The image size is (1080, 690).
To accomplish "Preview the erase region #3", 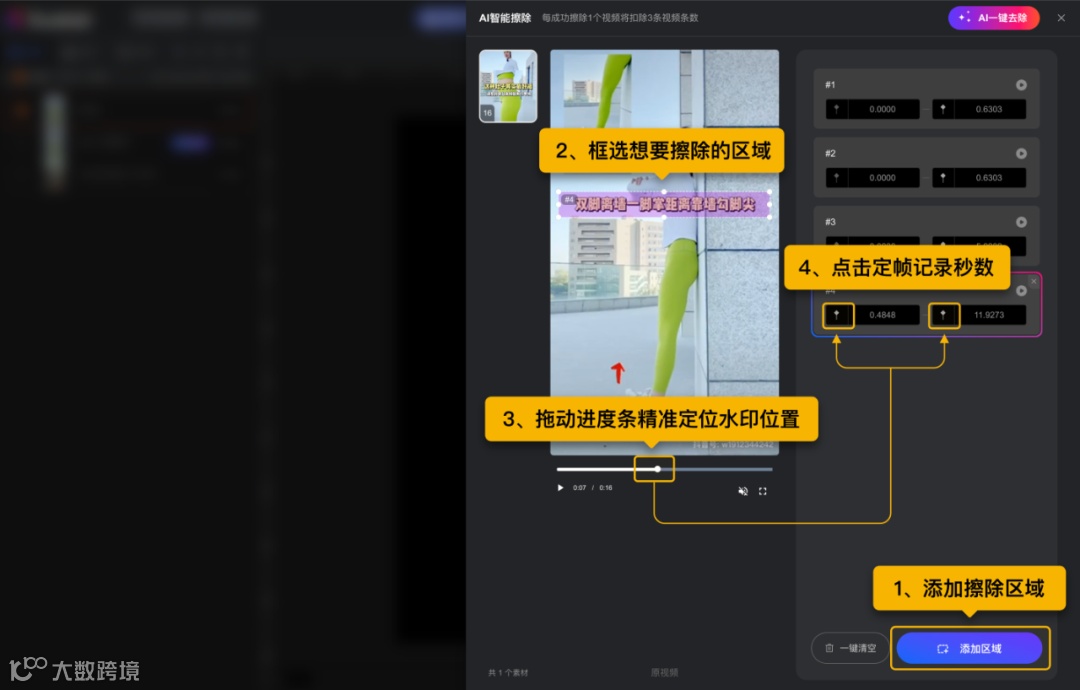I will (x=1021, y=222).
